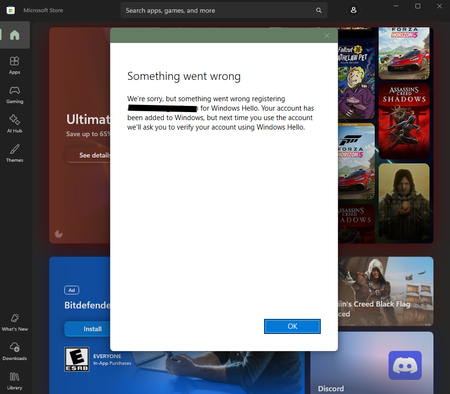Maximize the Microsoft Store window
Viewport: 450px width, 394px height.
418,6
